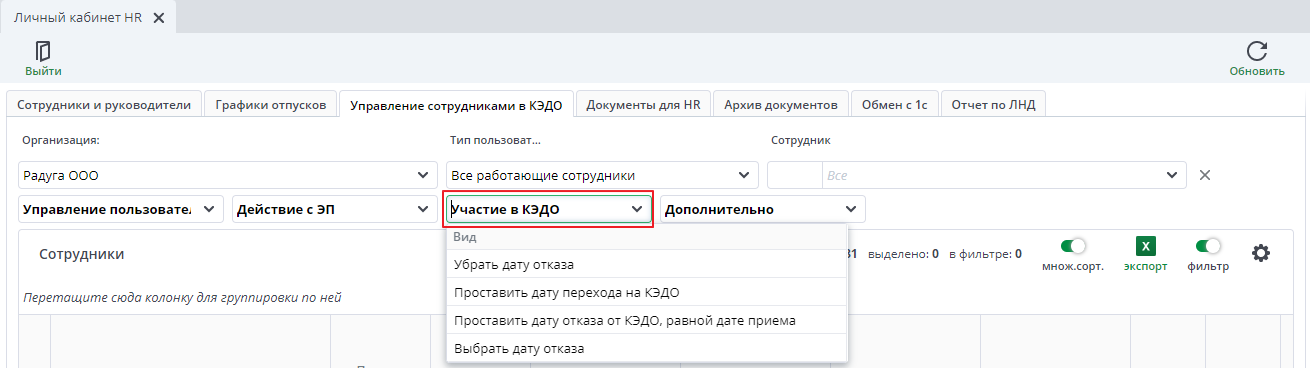Open the Организация dropdown Радуга ООО
The width and height of the screenshot is (1310, 368).
point(228,175)
